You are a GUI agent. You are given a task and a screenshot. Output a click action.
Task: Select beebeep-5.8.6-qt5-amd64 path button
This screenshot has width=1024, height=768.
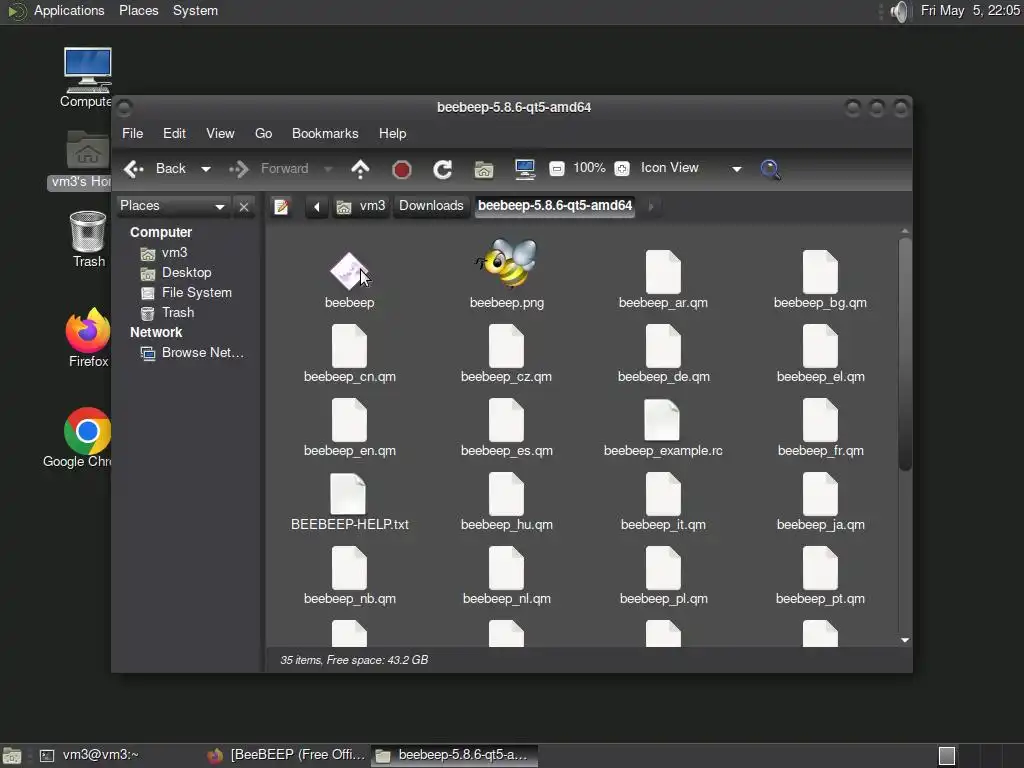click(x=555, y=206)
